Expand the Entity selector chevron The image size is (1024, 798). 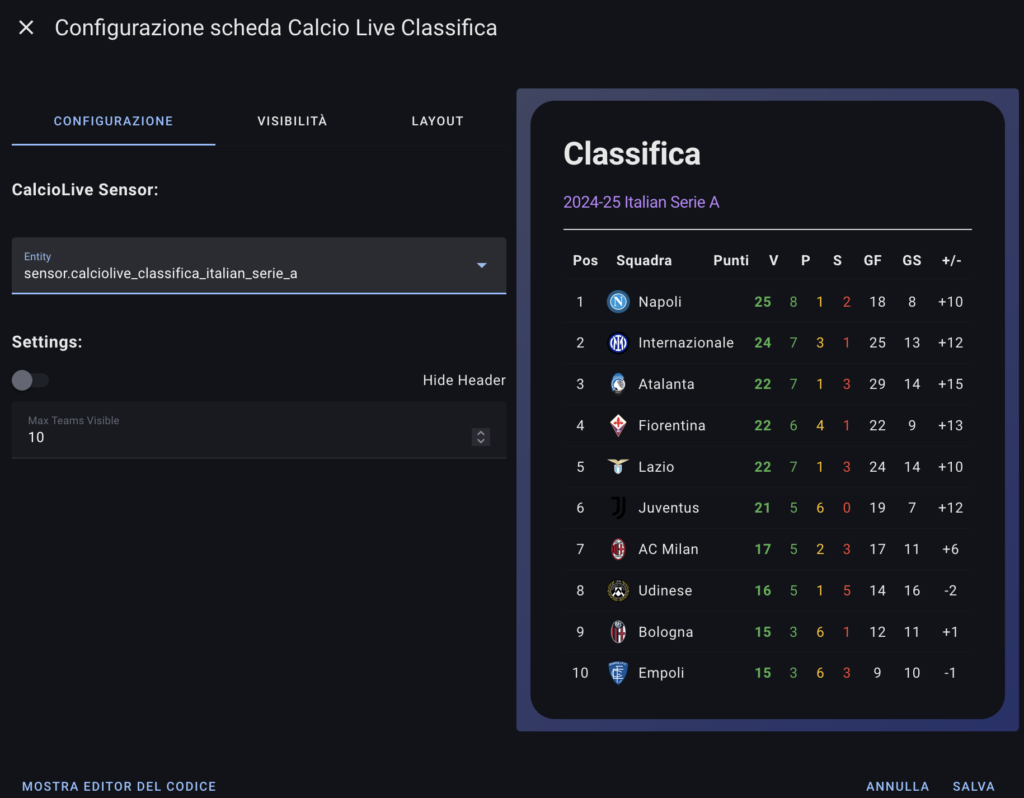tap(481, 266)
